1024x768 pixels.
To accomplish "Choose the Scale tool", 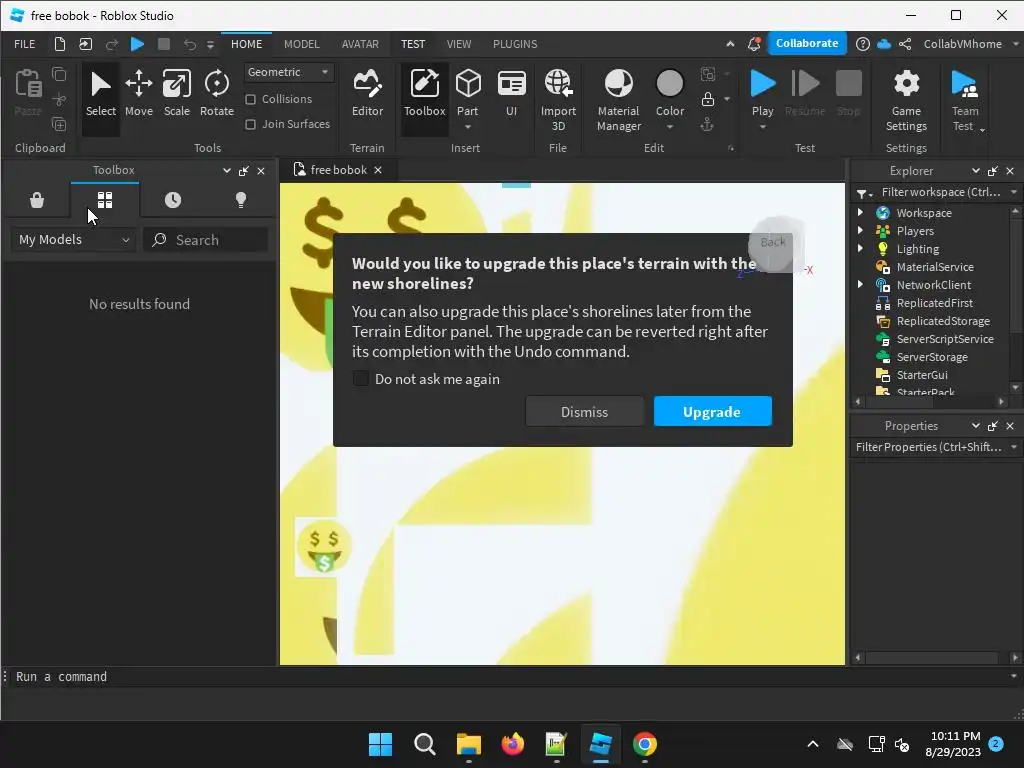I will pos(176,95).
